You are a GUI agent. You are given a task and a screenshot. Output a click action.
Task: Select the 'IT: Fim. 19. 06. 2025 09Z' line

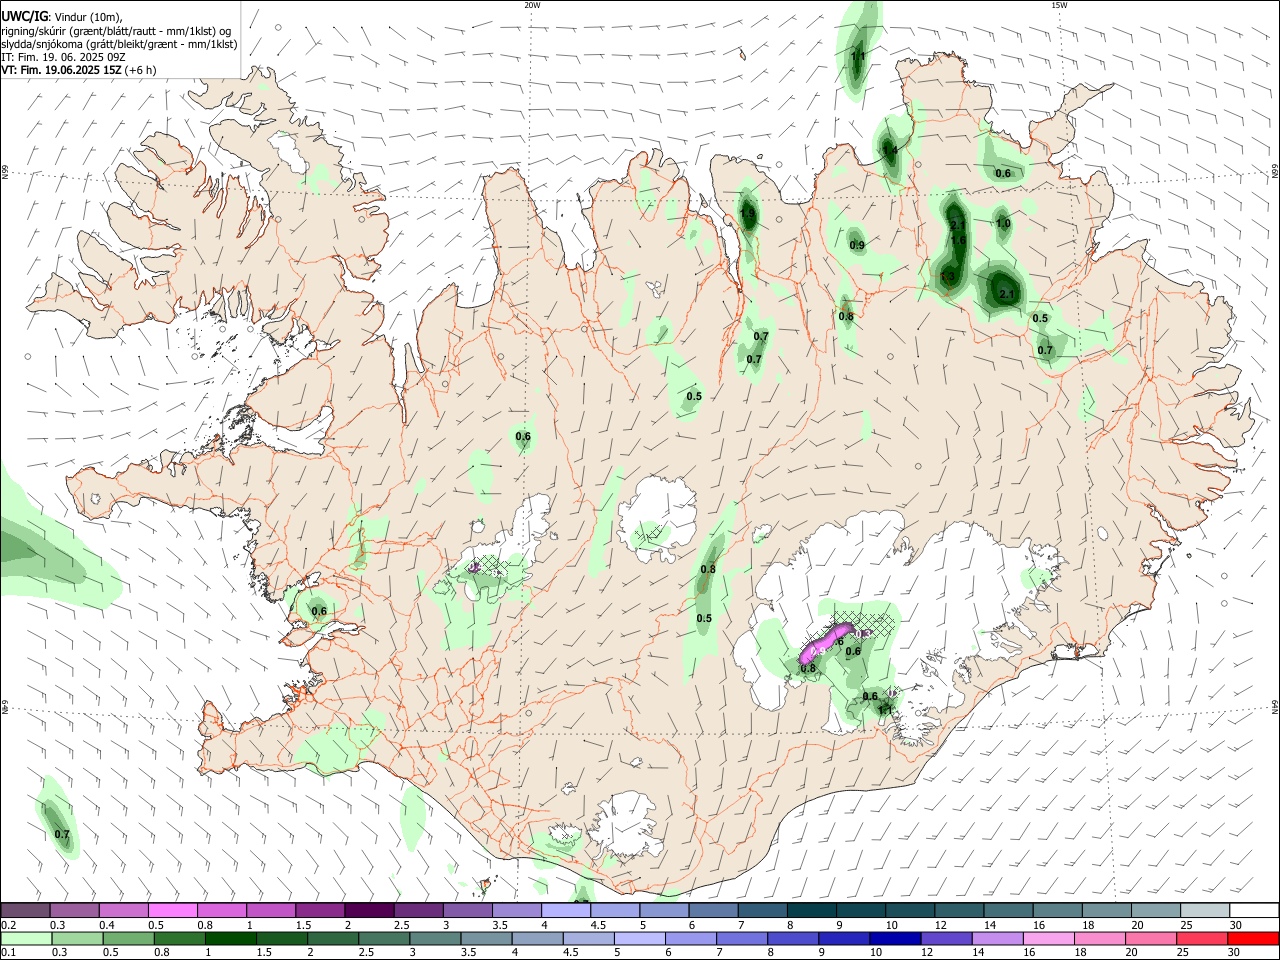point(64,57)
